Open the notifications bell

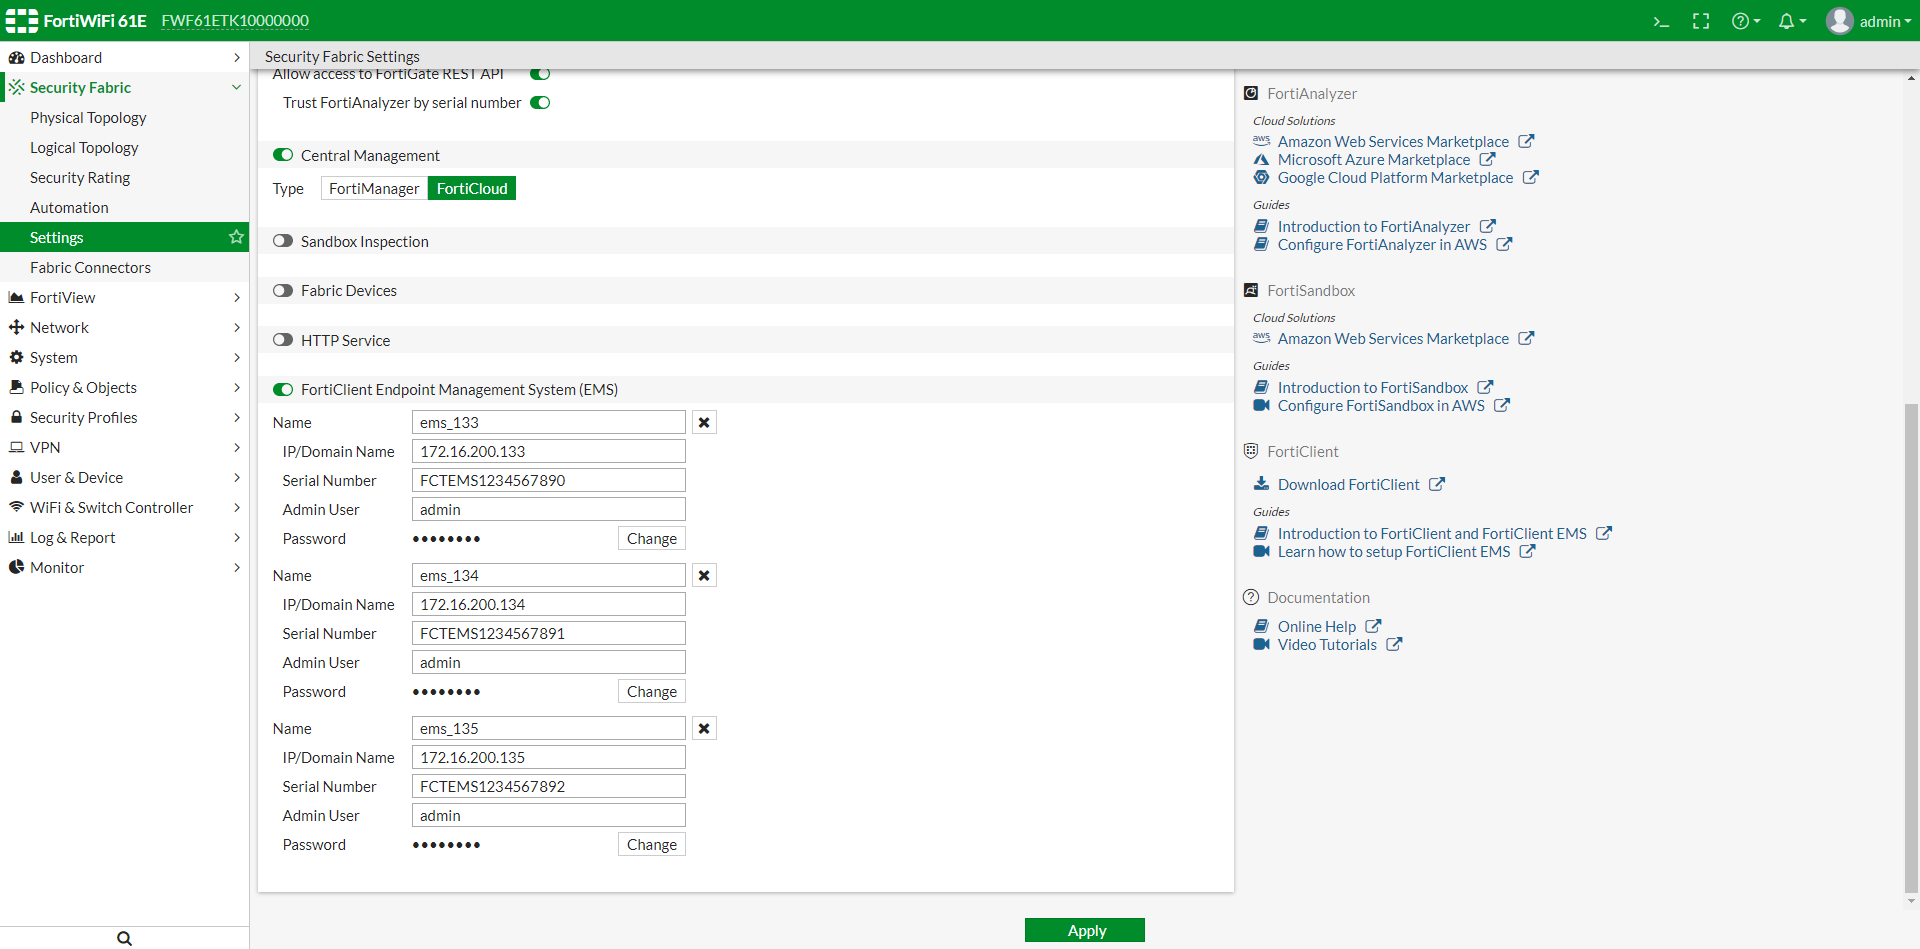coord(1792,21)
